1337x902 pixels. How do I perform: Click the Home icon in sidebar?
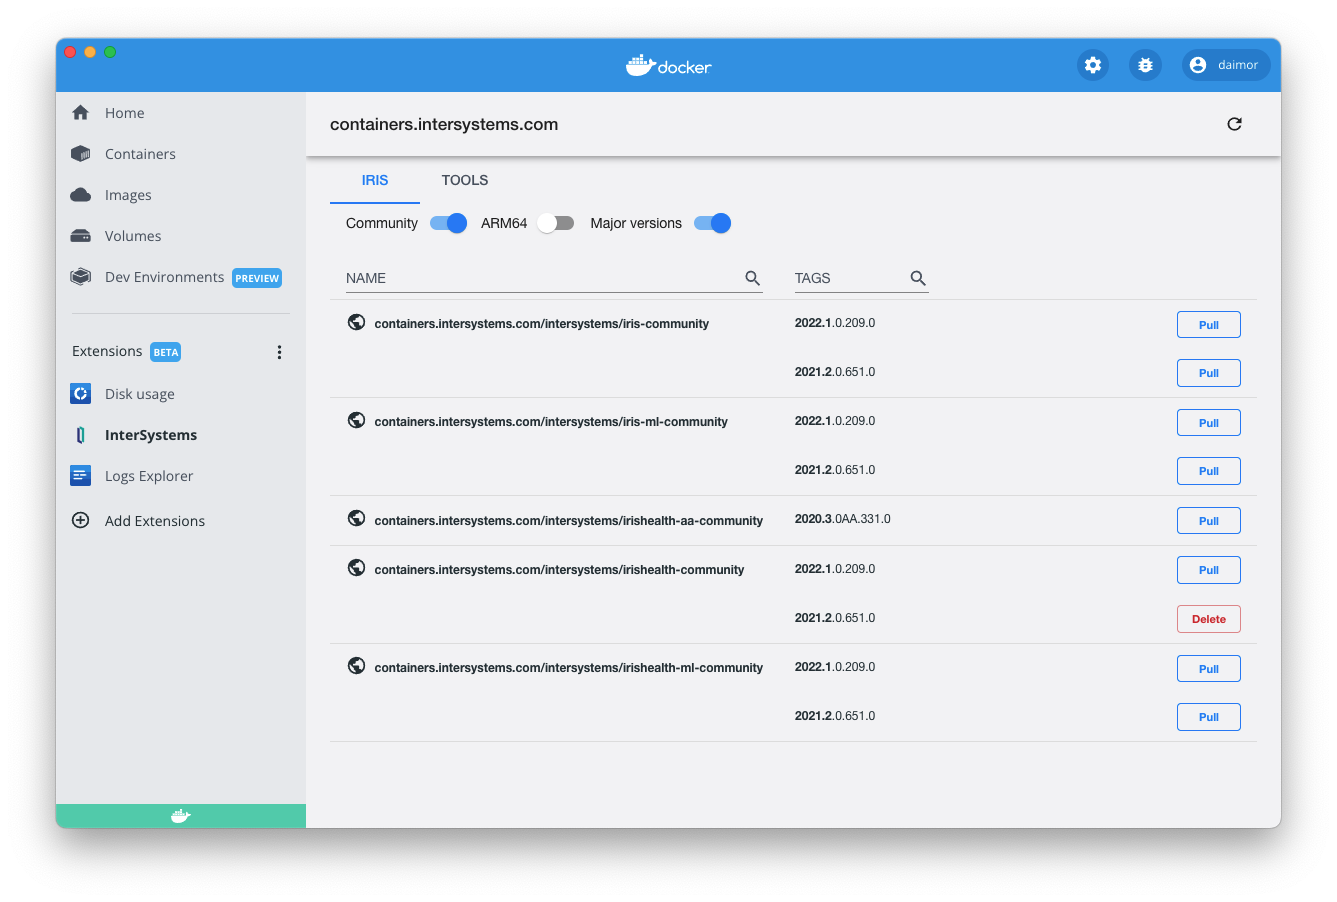coord(81,113)
